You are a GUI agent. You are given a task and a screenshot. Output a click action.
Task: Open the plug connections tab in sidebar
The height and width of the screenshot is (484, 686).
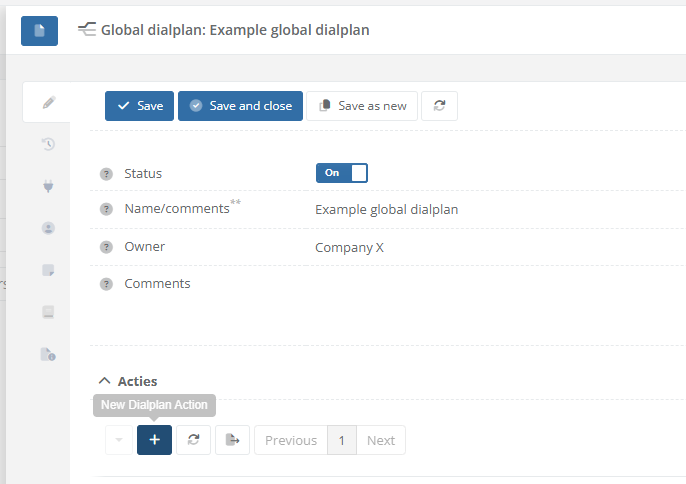[48, 186]
